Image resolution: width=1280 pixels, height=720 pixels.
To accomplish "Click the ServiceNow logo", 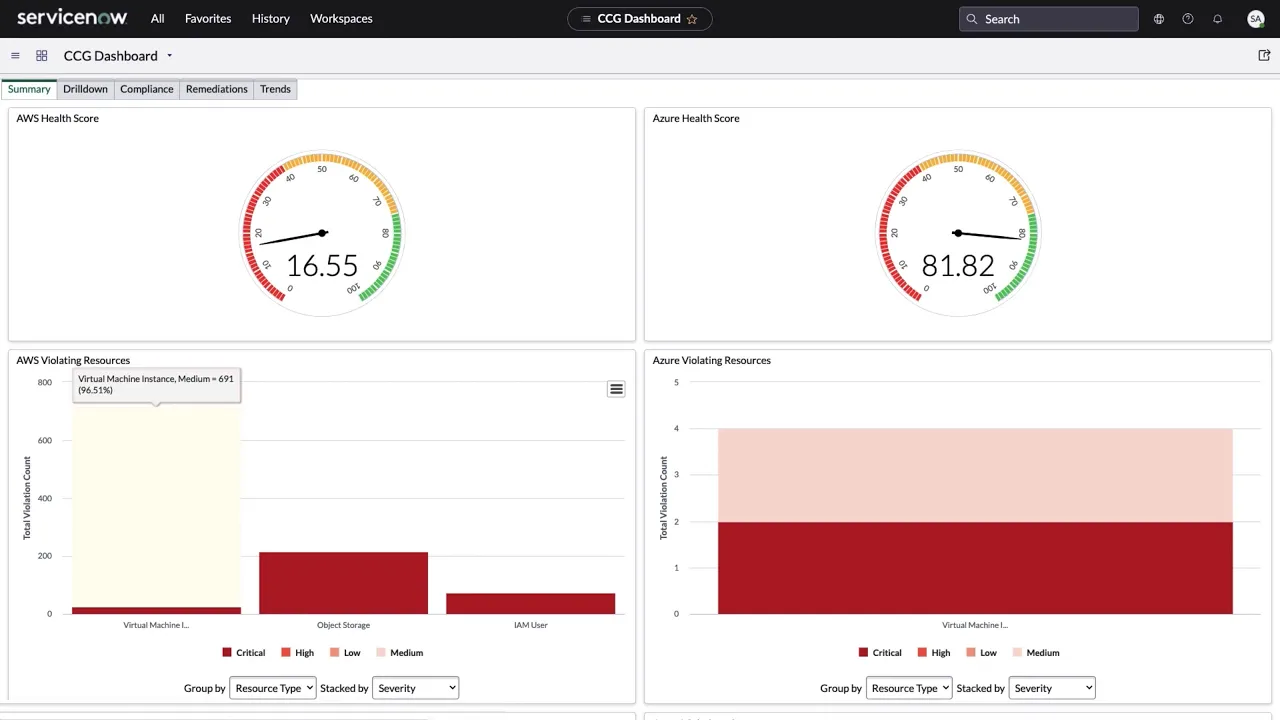I will [72, 18].
